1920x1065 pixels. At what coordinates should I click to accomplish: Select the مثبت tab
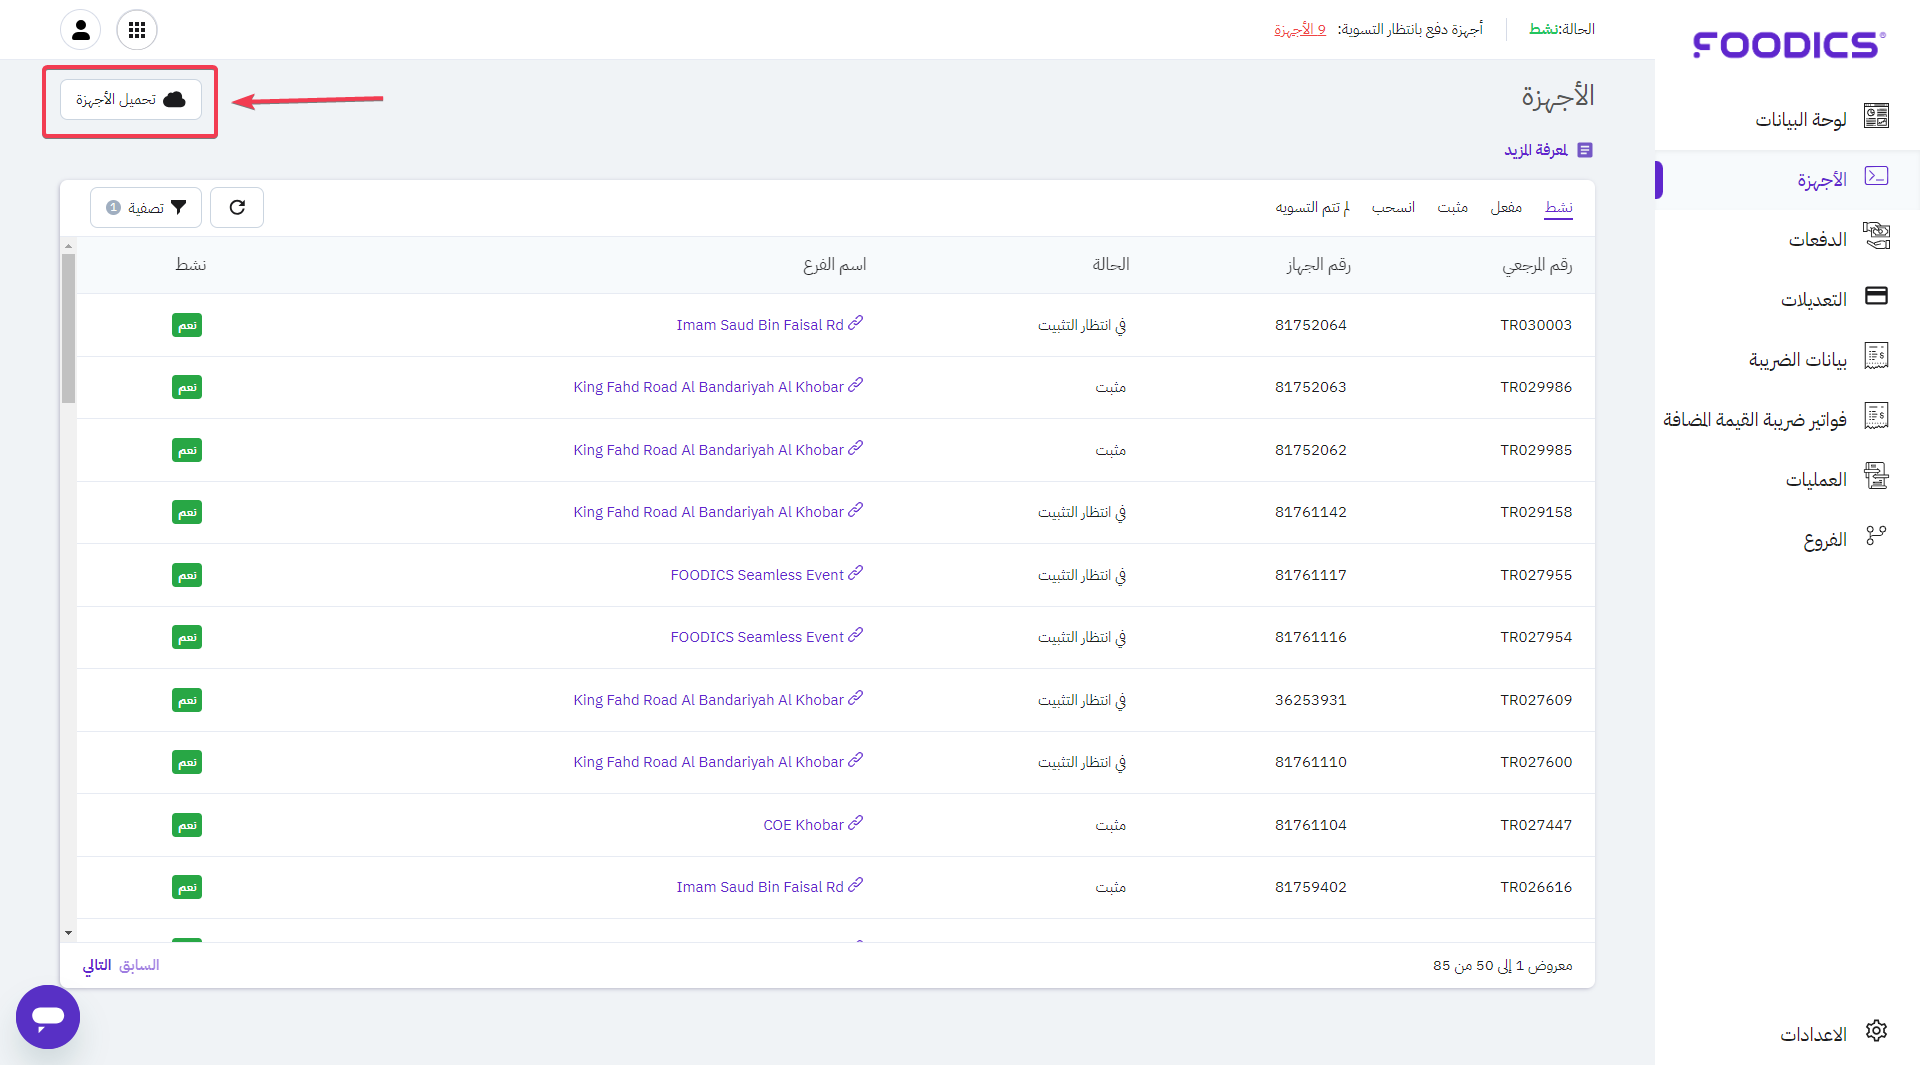1452,207
